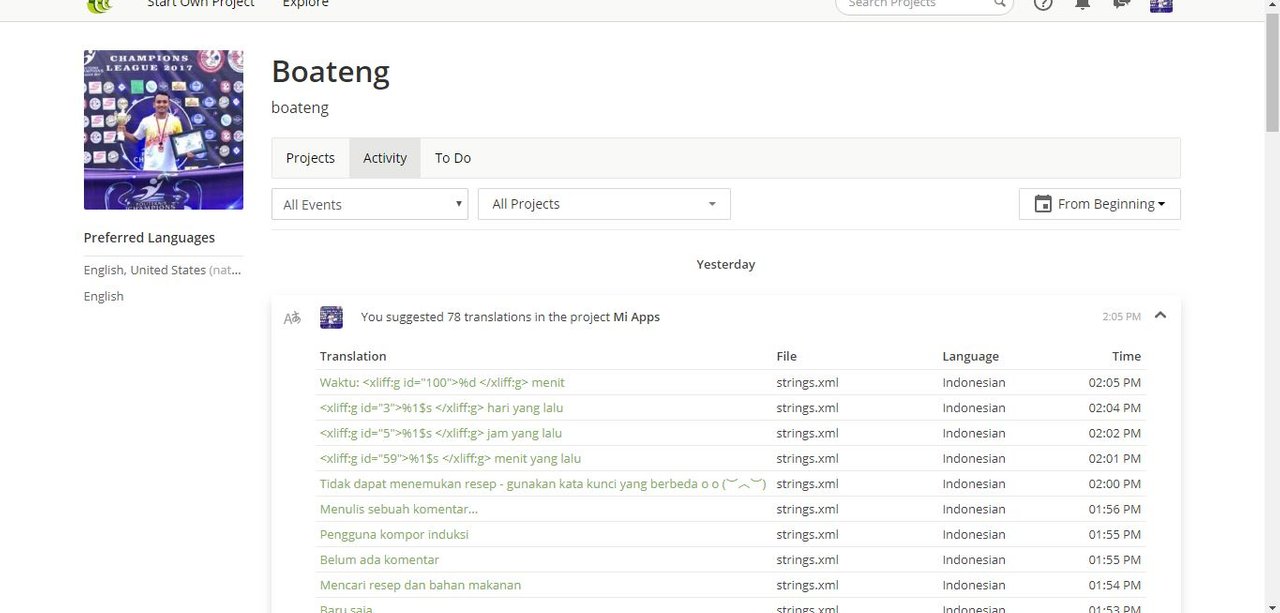Click the 'boateng' username text
Viewport: 1280px width, 613px height.
click(300, 108)
